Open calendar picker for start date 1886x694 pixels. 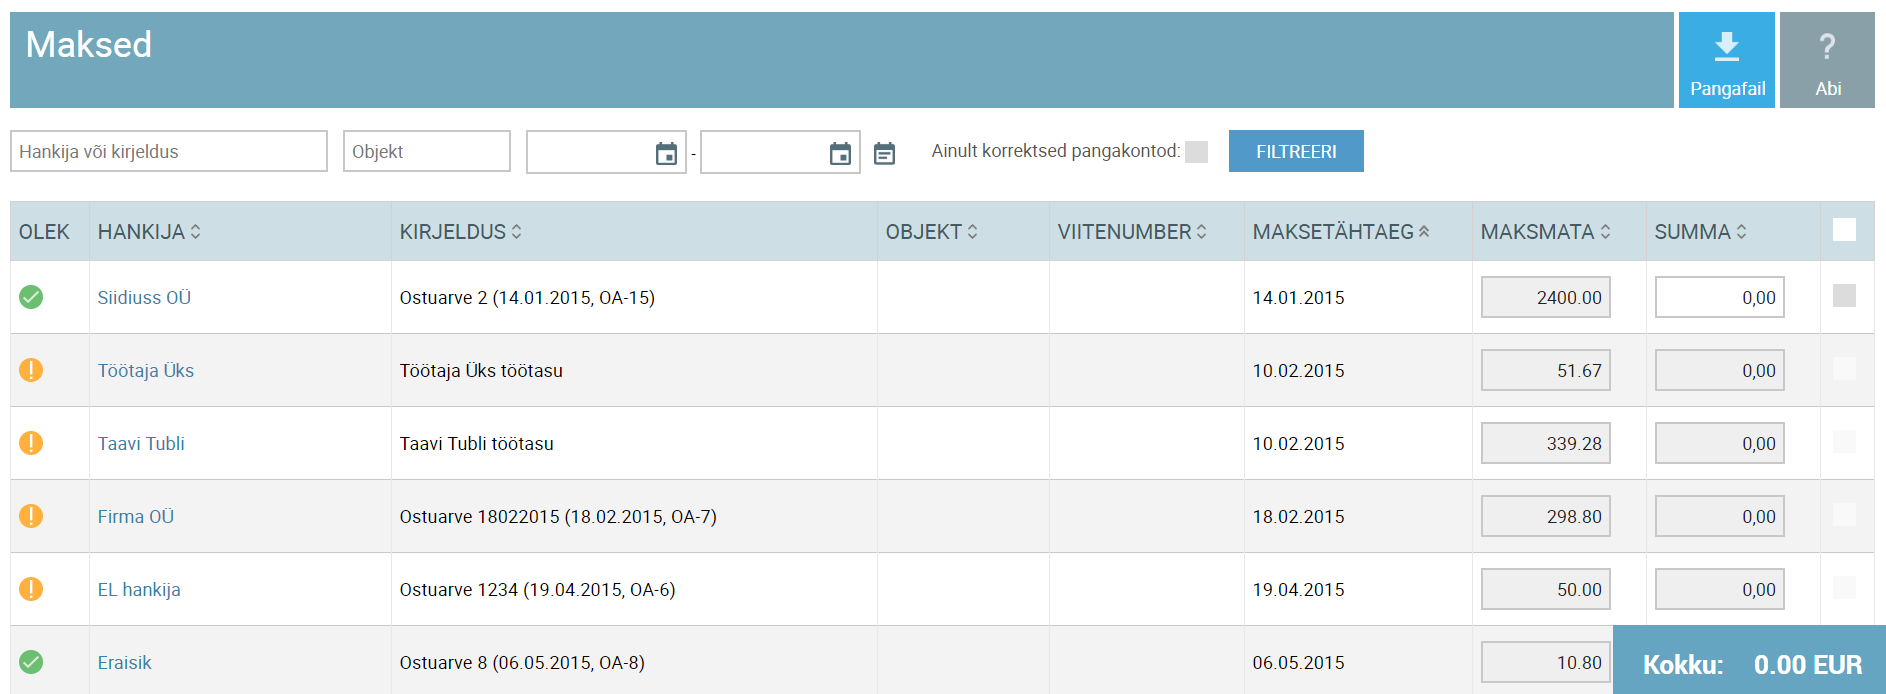[666, 153]
